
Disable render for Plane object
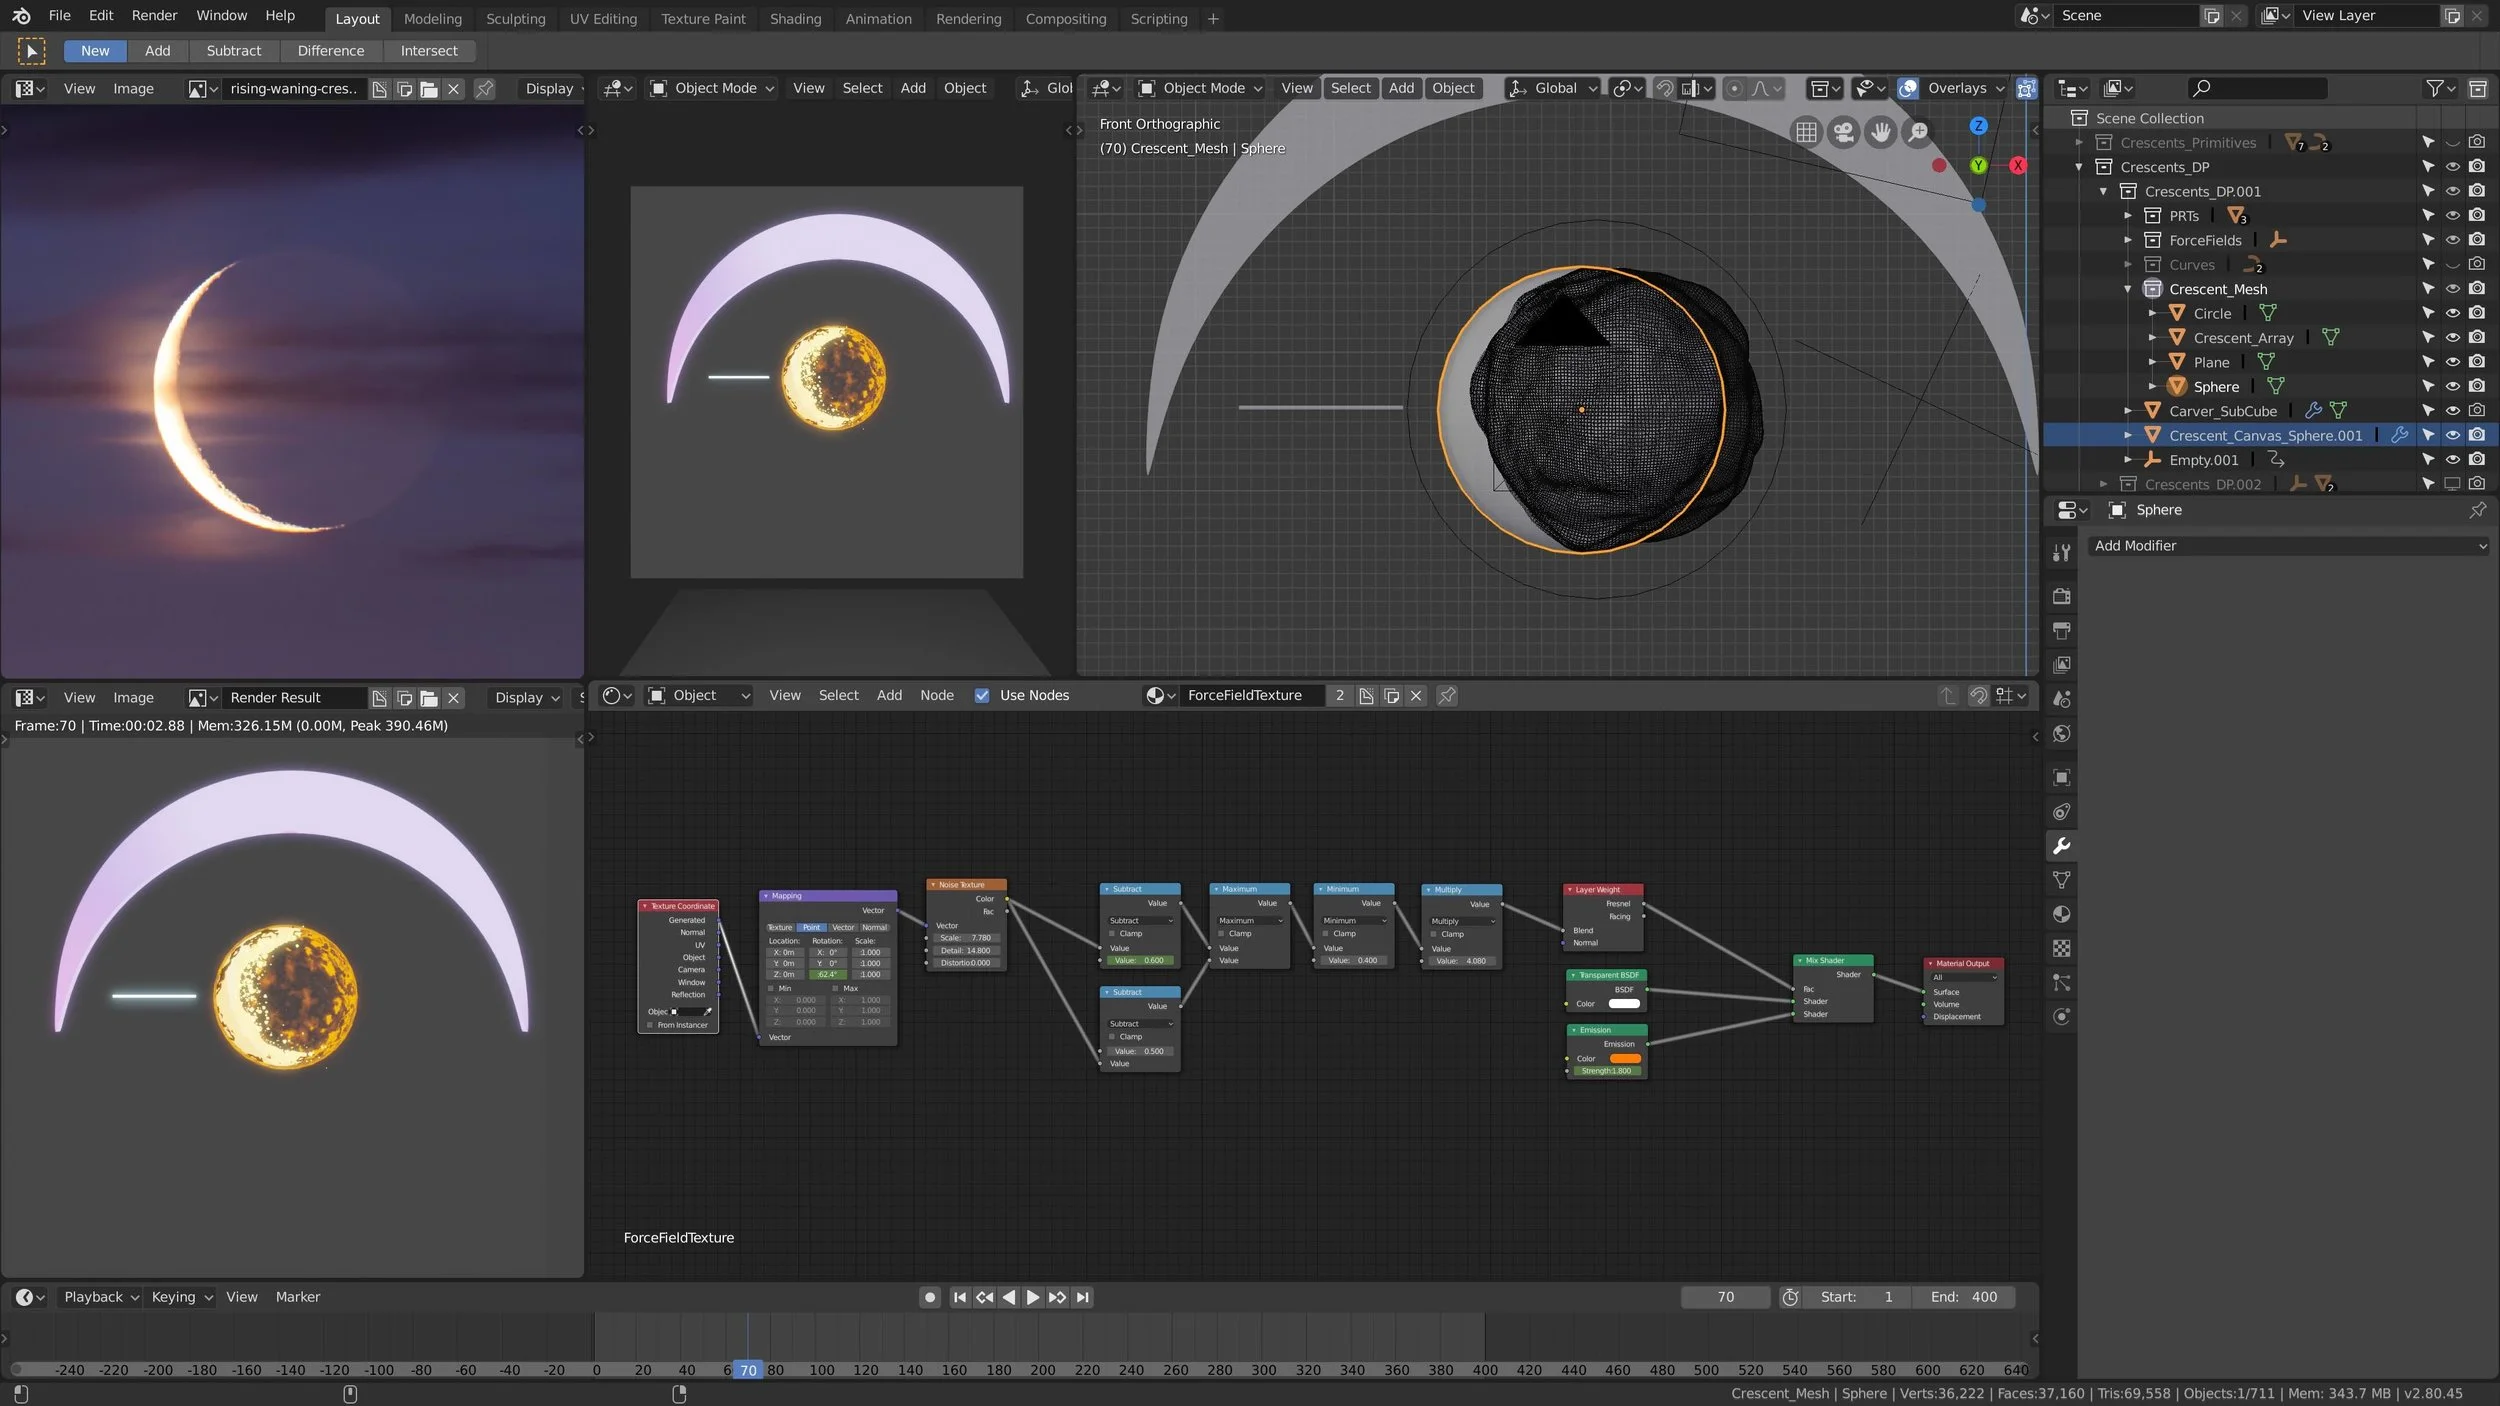pos(2477,362)
